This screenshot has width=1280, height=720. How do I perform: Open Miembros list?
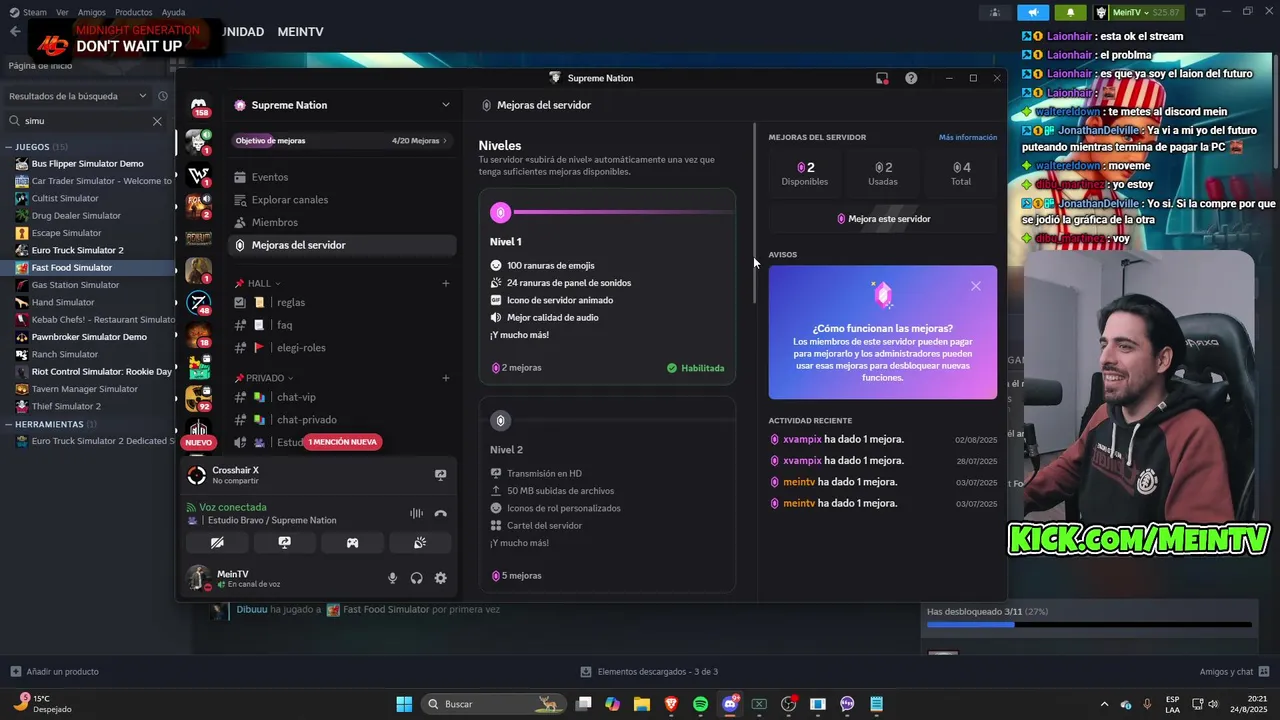pyautogui.click(x=342, y=222)
